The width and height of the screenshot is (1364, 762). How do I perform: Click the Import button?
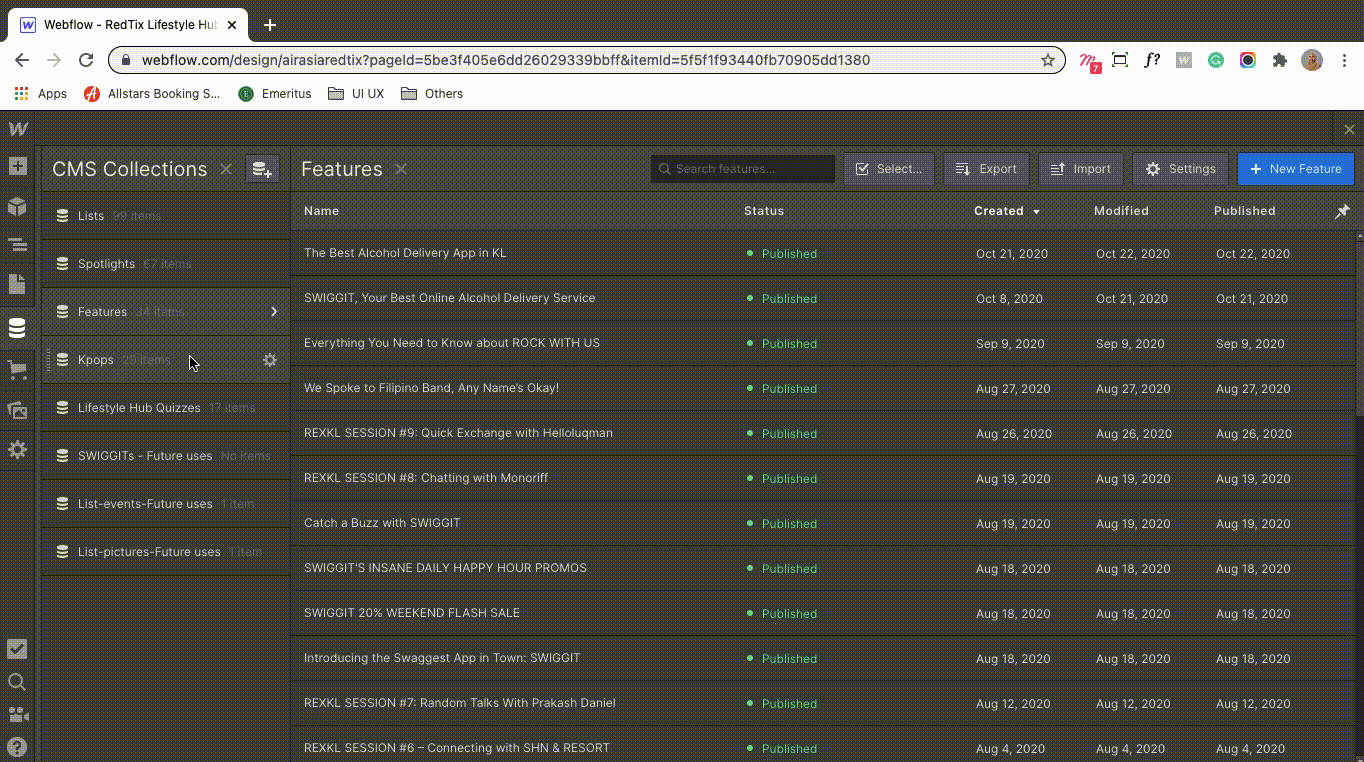1081,169
